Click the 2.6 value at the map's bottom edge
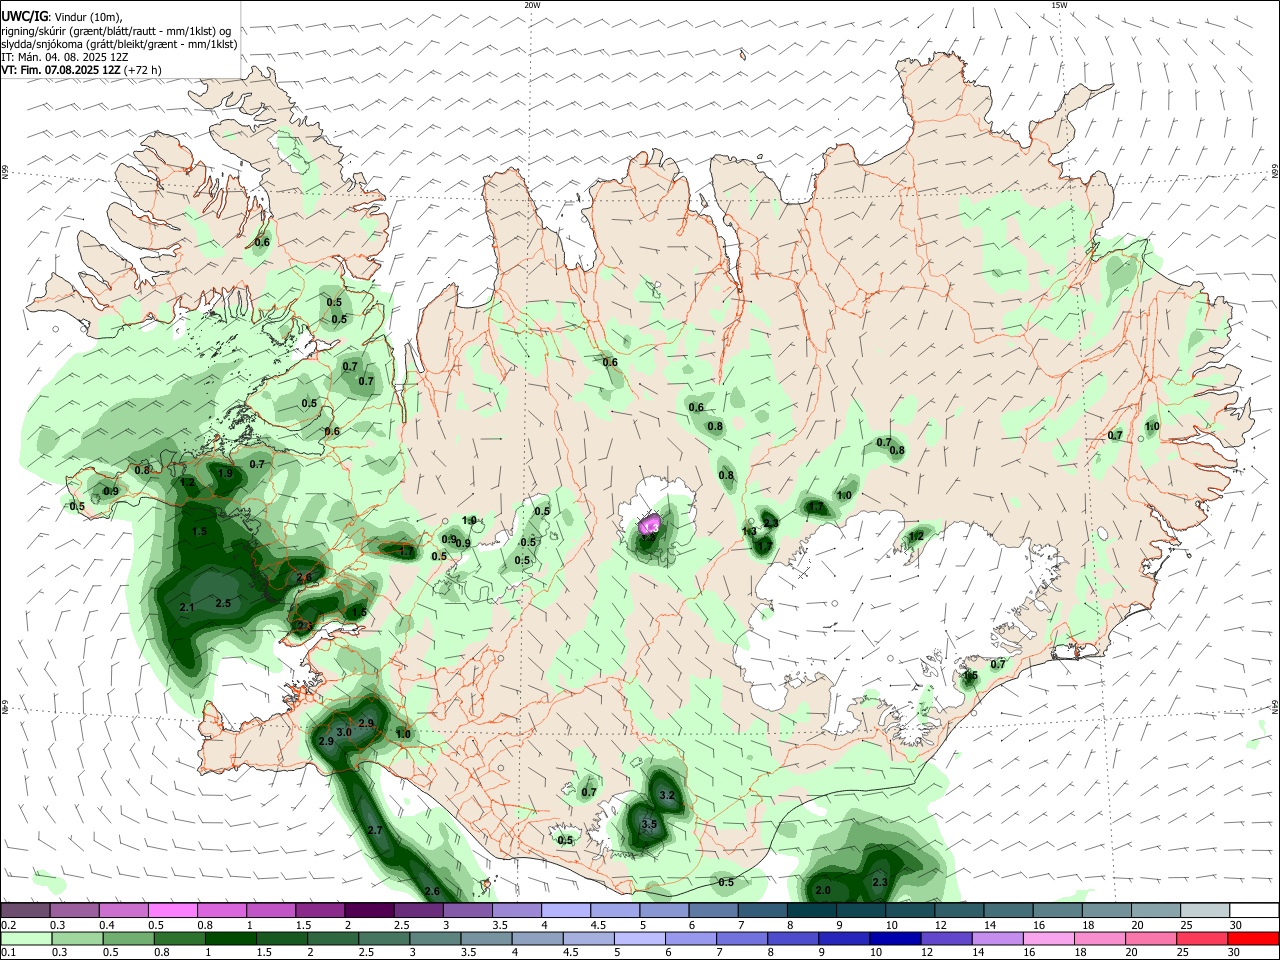The width and height of the screenshot is (1280, 960). click(x=432, y=892)
